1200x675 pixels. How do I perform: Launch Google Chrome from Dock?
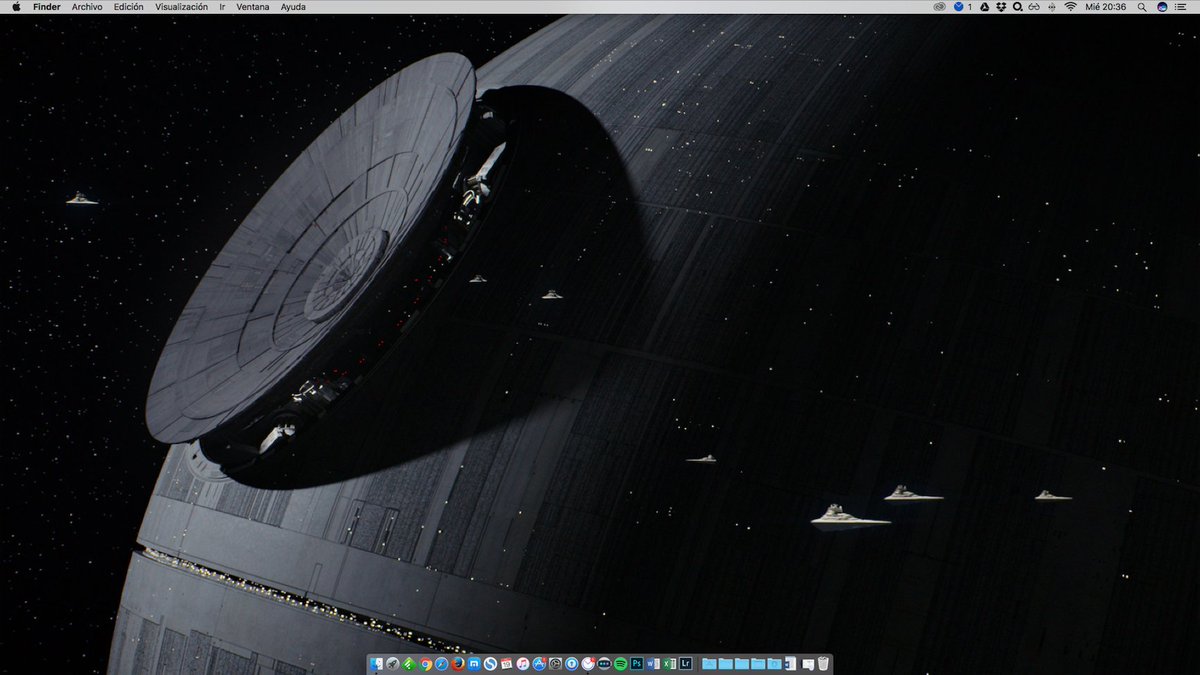(x=426, y=664)
